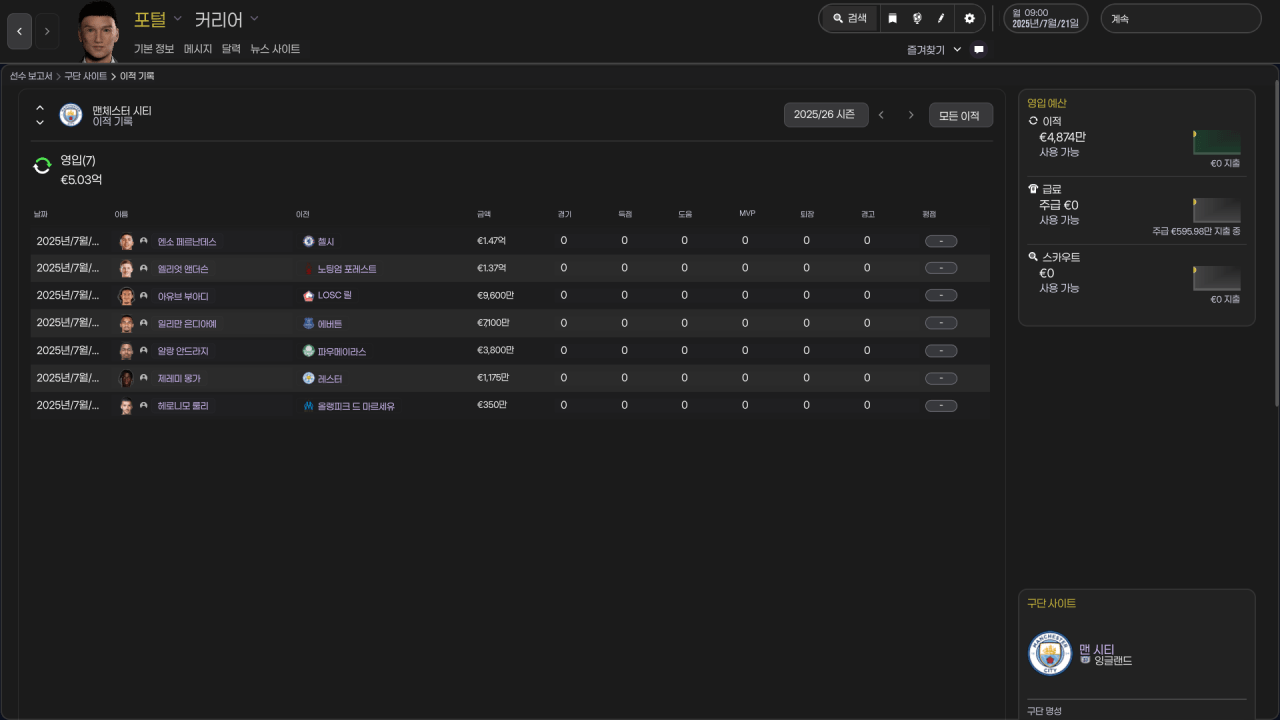Viewport: 1280px width, 720px height.
Task: Open the chat bubble icon beside 즐겨찾기
Action: click(979, 49)
